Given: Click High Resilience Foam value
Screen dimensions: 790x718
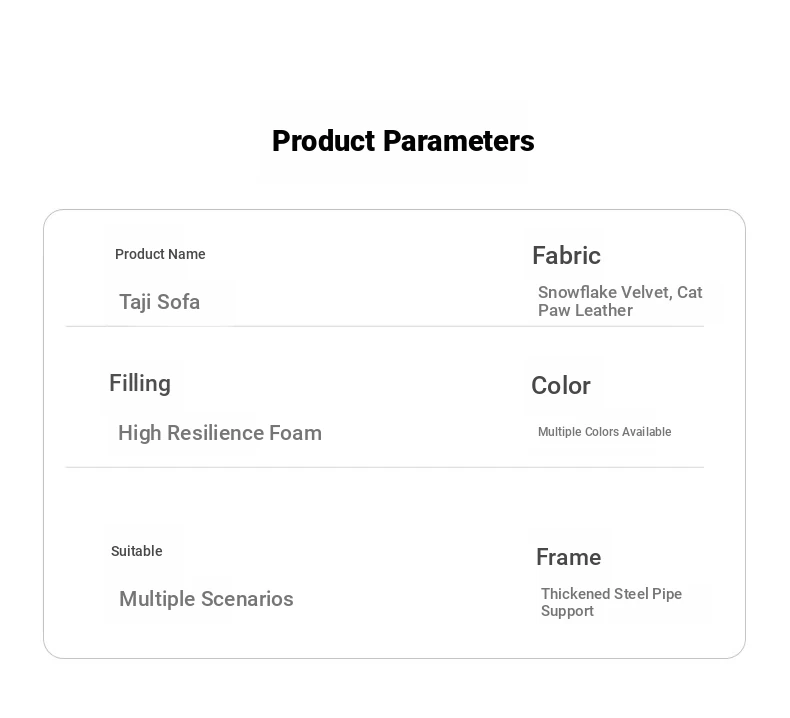Looking at the screenshot, I should [x=220, y=433].
